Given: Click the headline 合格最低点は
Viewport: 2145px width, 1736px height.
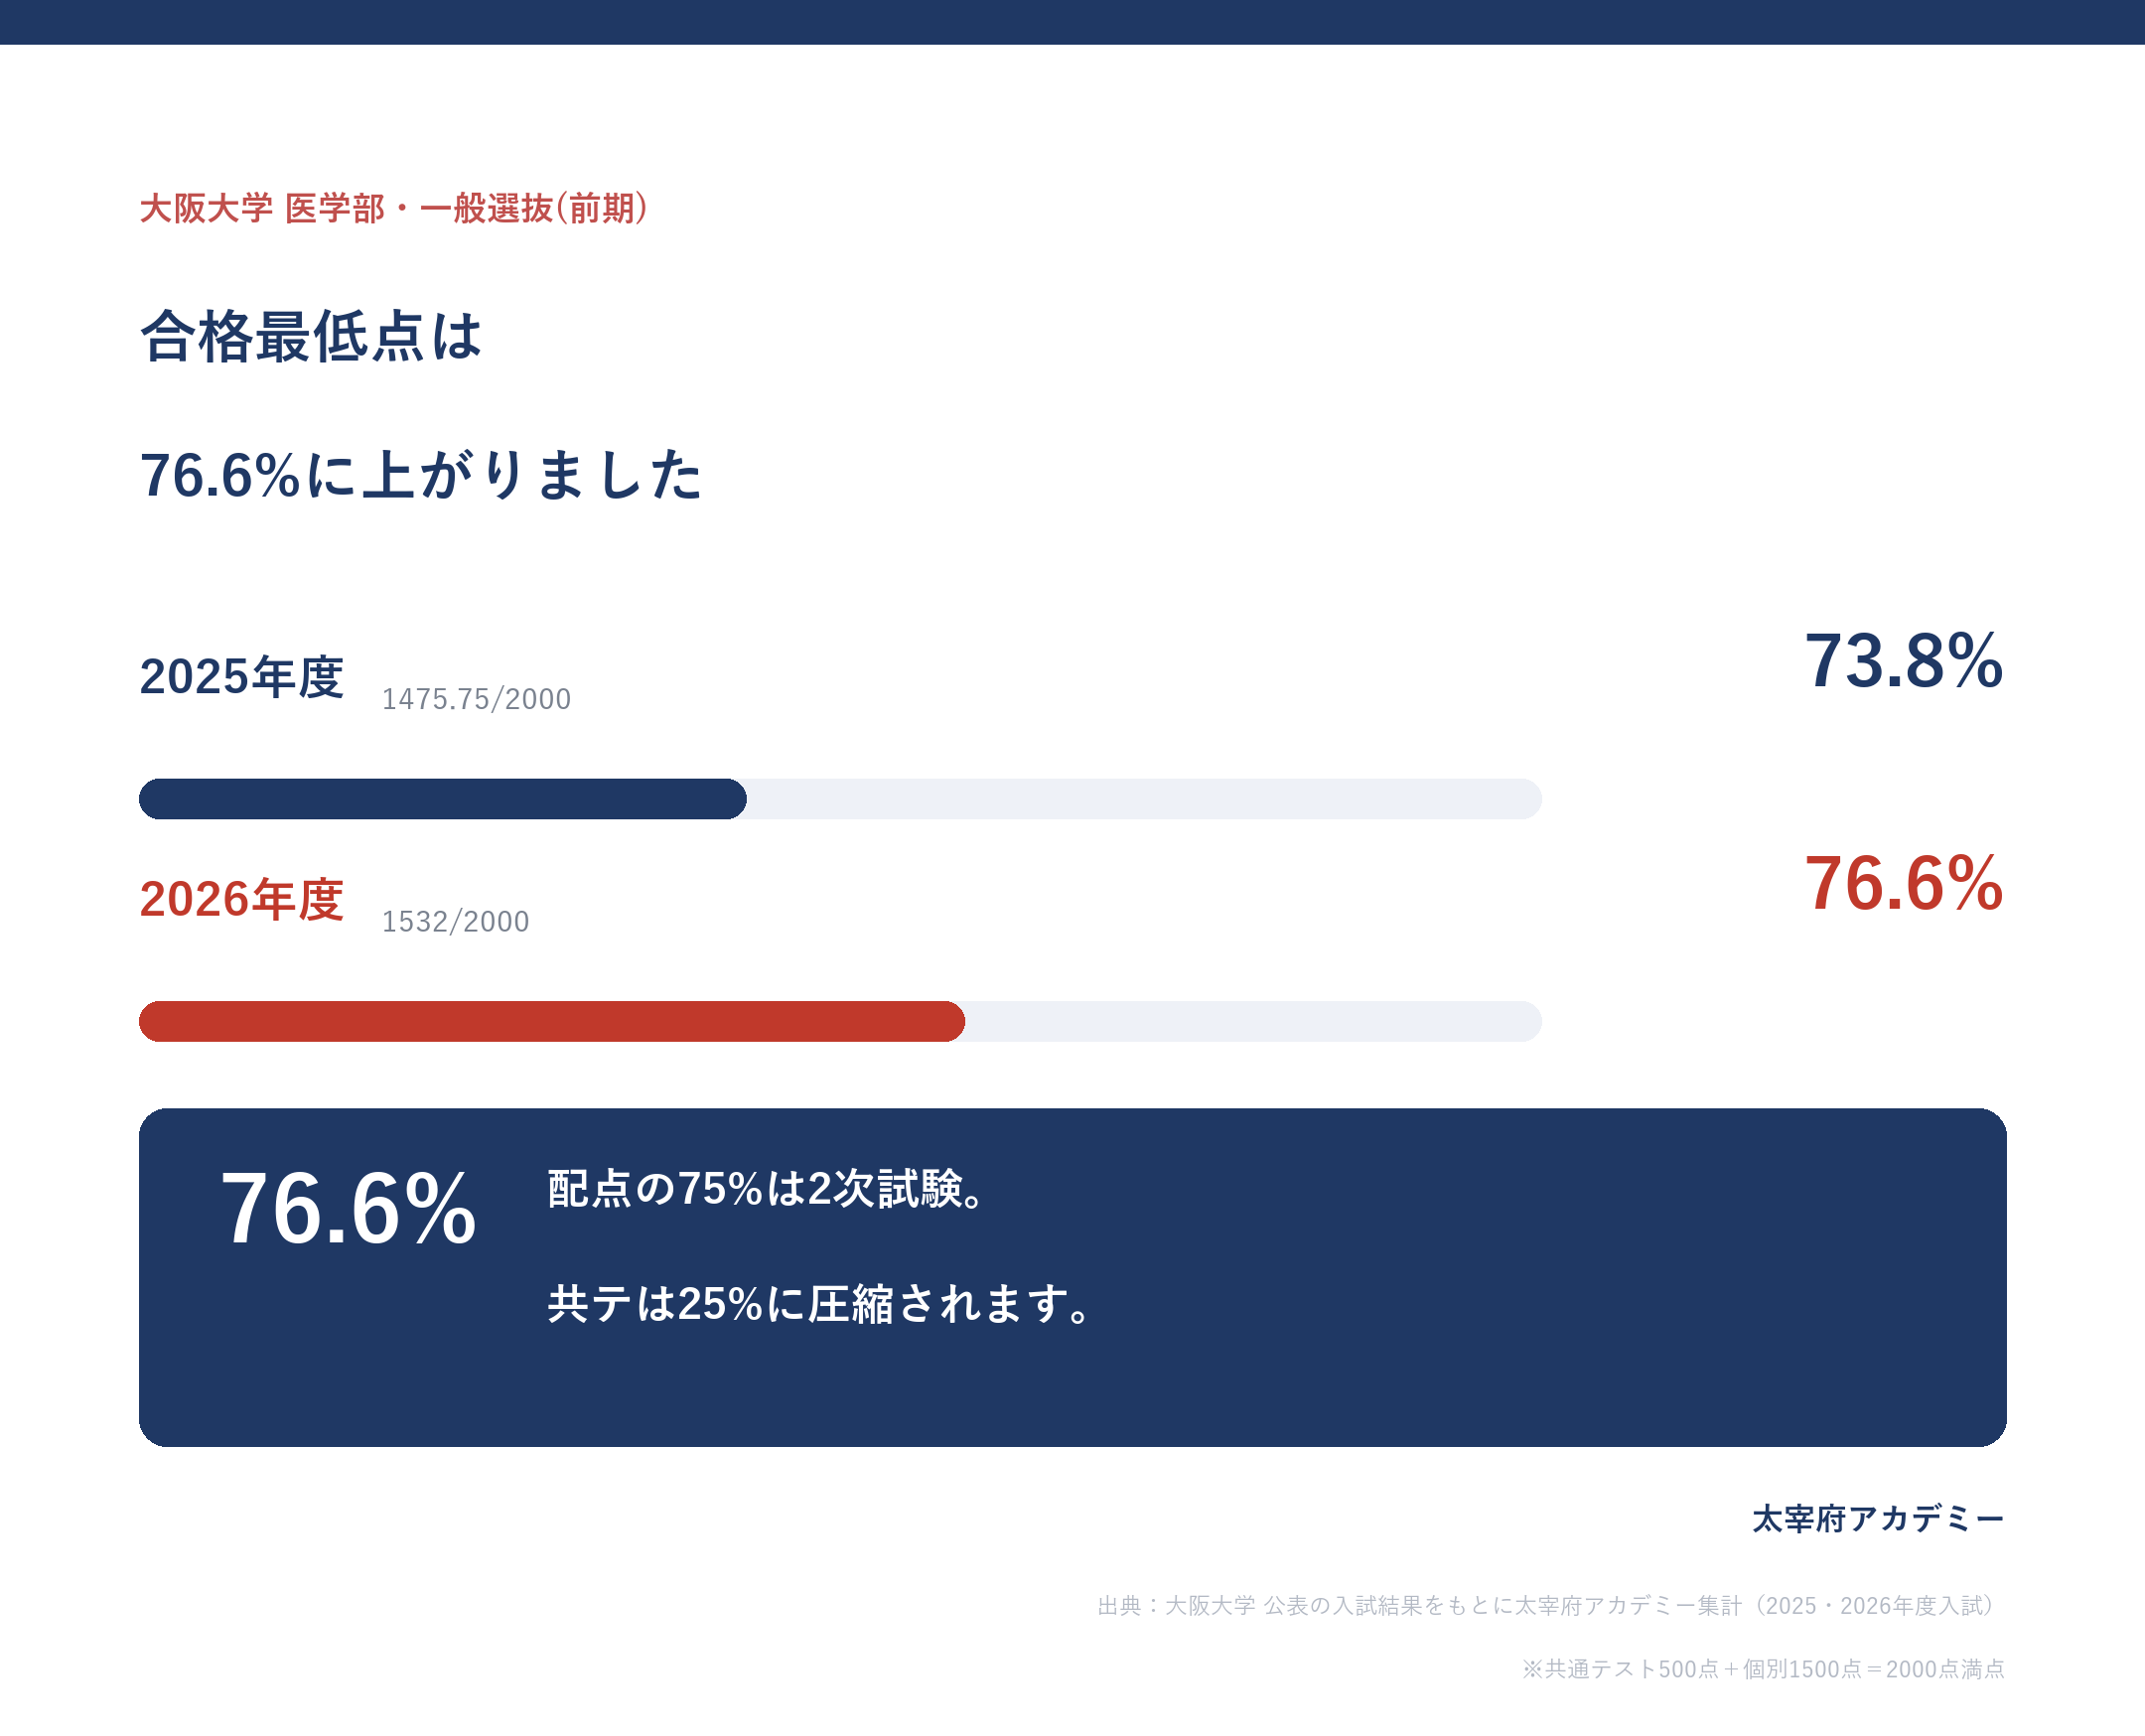Looking at the screenshot, I should pyautogui.click(x=311, y=336).
